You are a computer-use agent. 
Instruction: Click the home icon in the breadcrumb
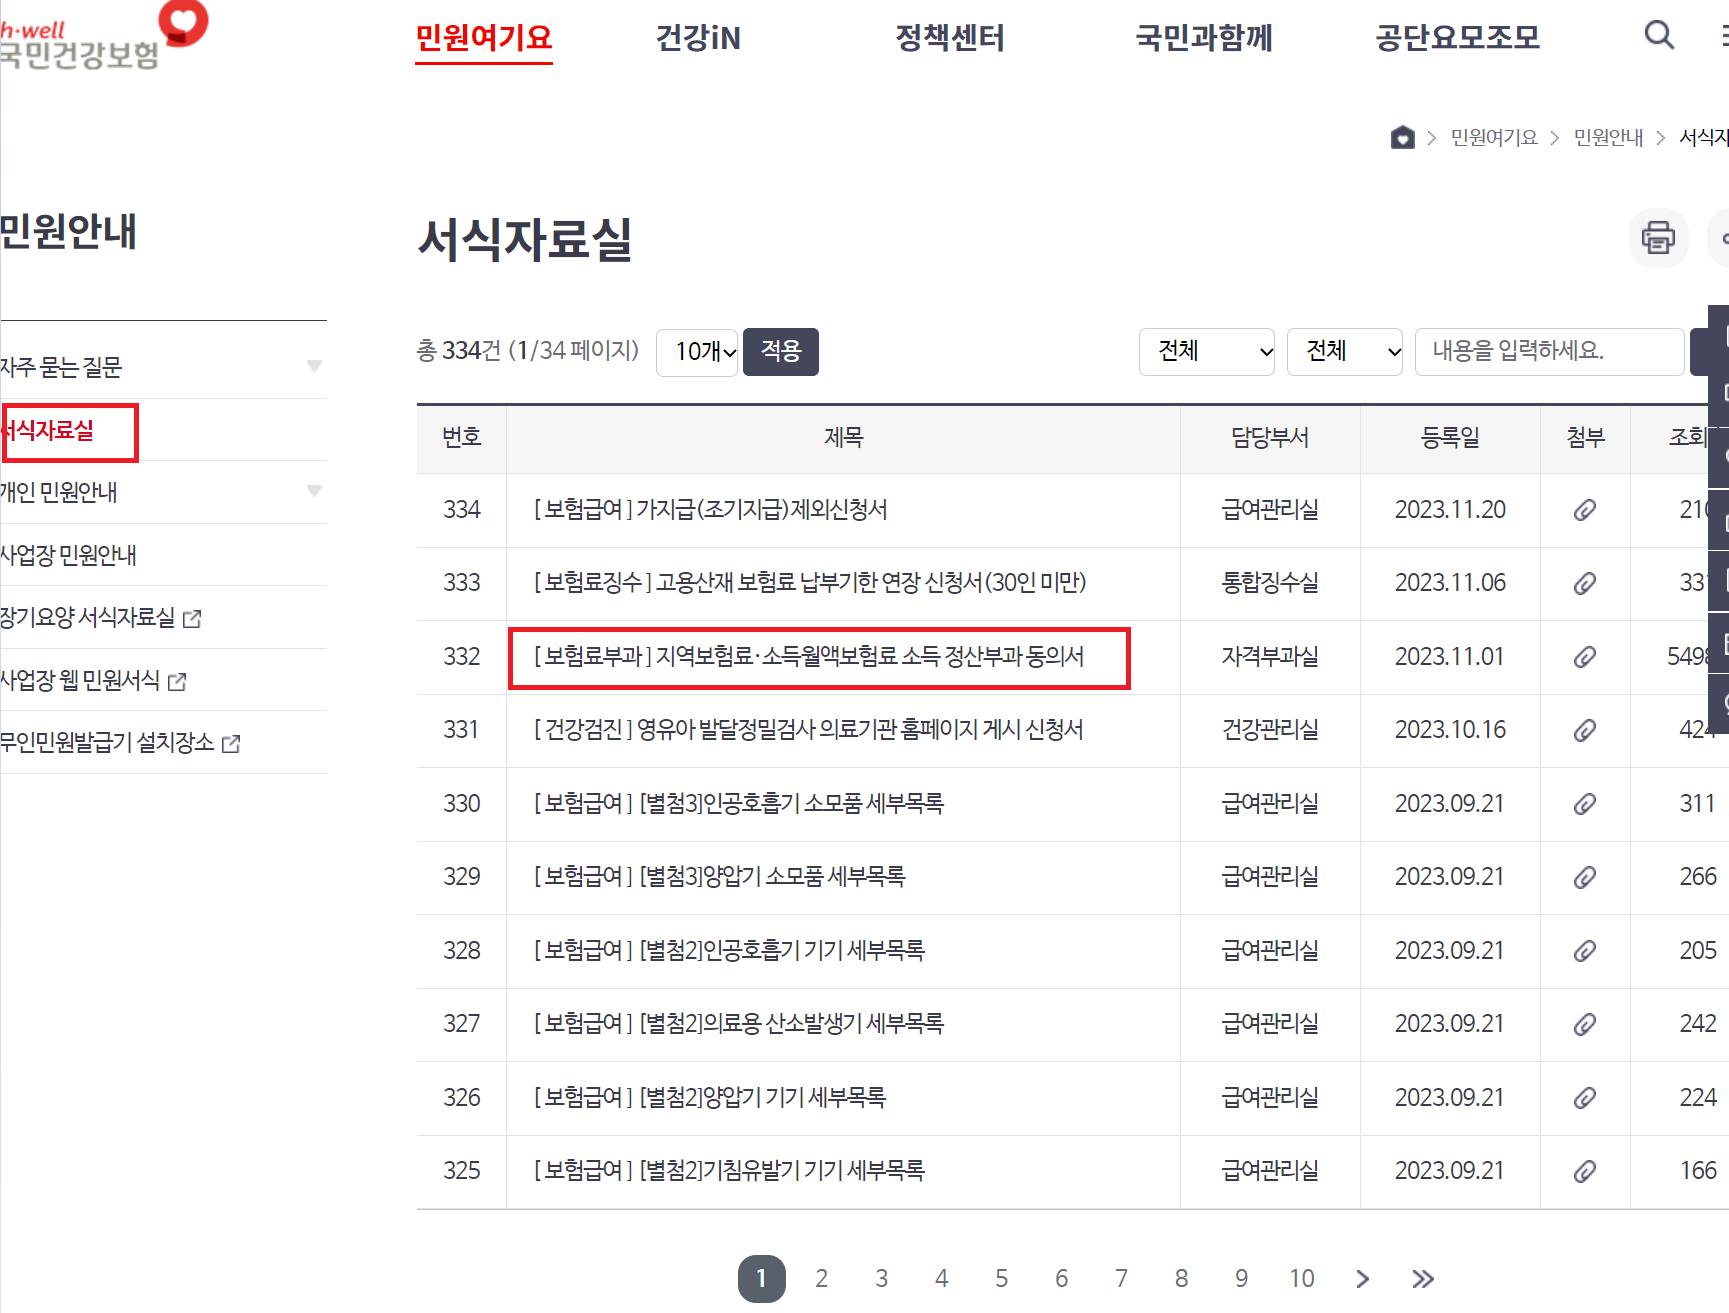(1403, 137)
